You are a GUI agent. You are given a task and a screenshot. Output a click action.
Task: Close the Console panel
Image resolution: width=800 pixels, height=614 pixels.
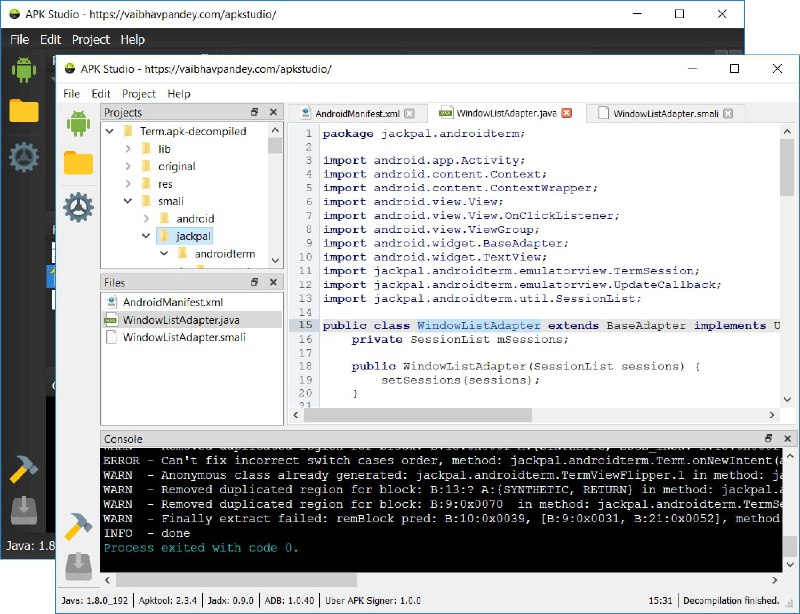click(787, 438)
